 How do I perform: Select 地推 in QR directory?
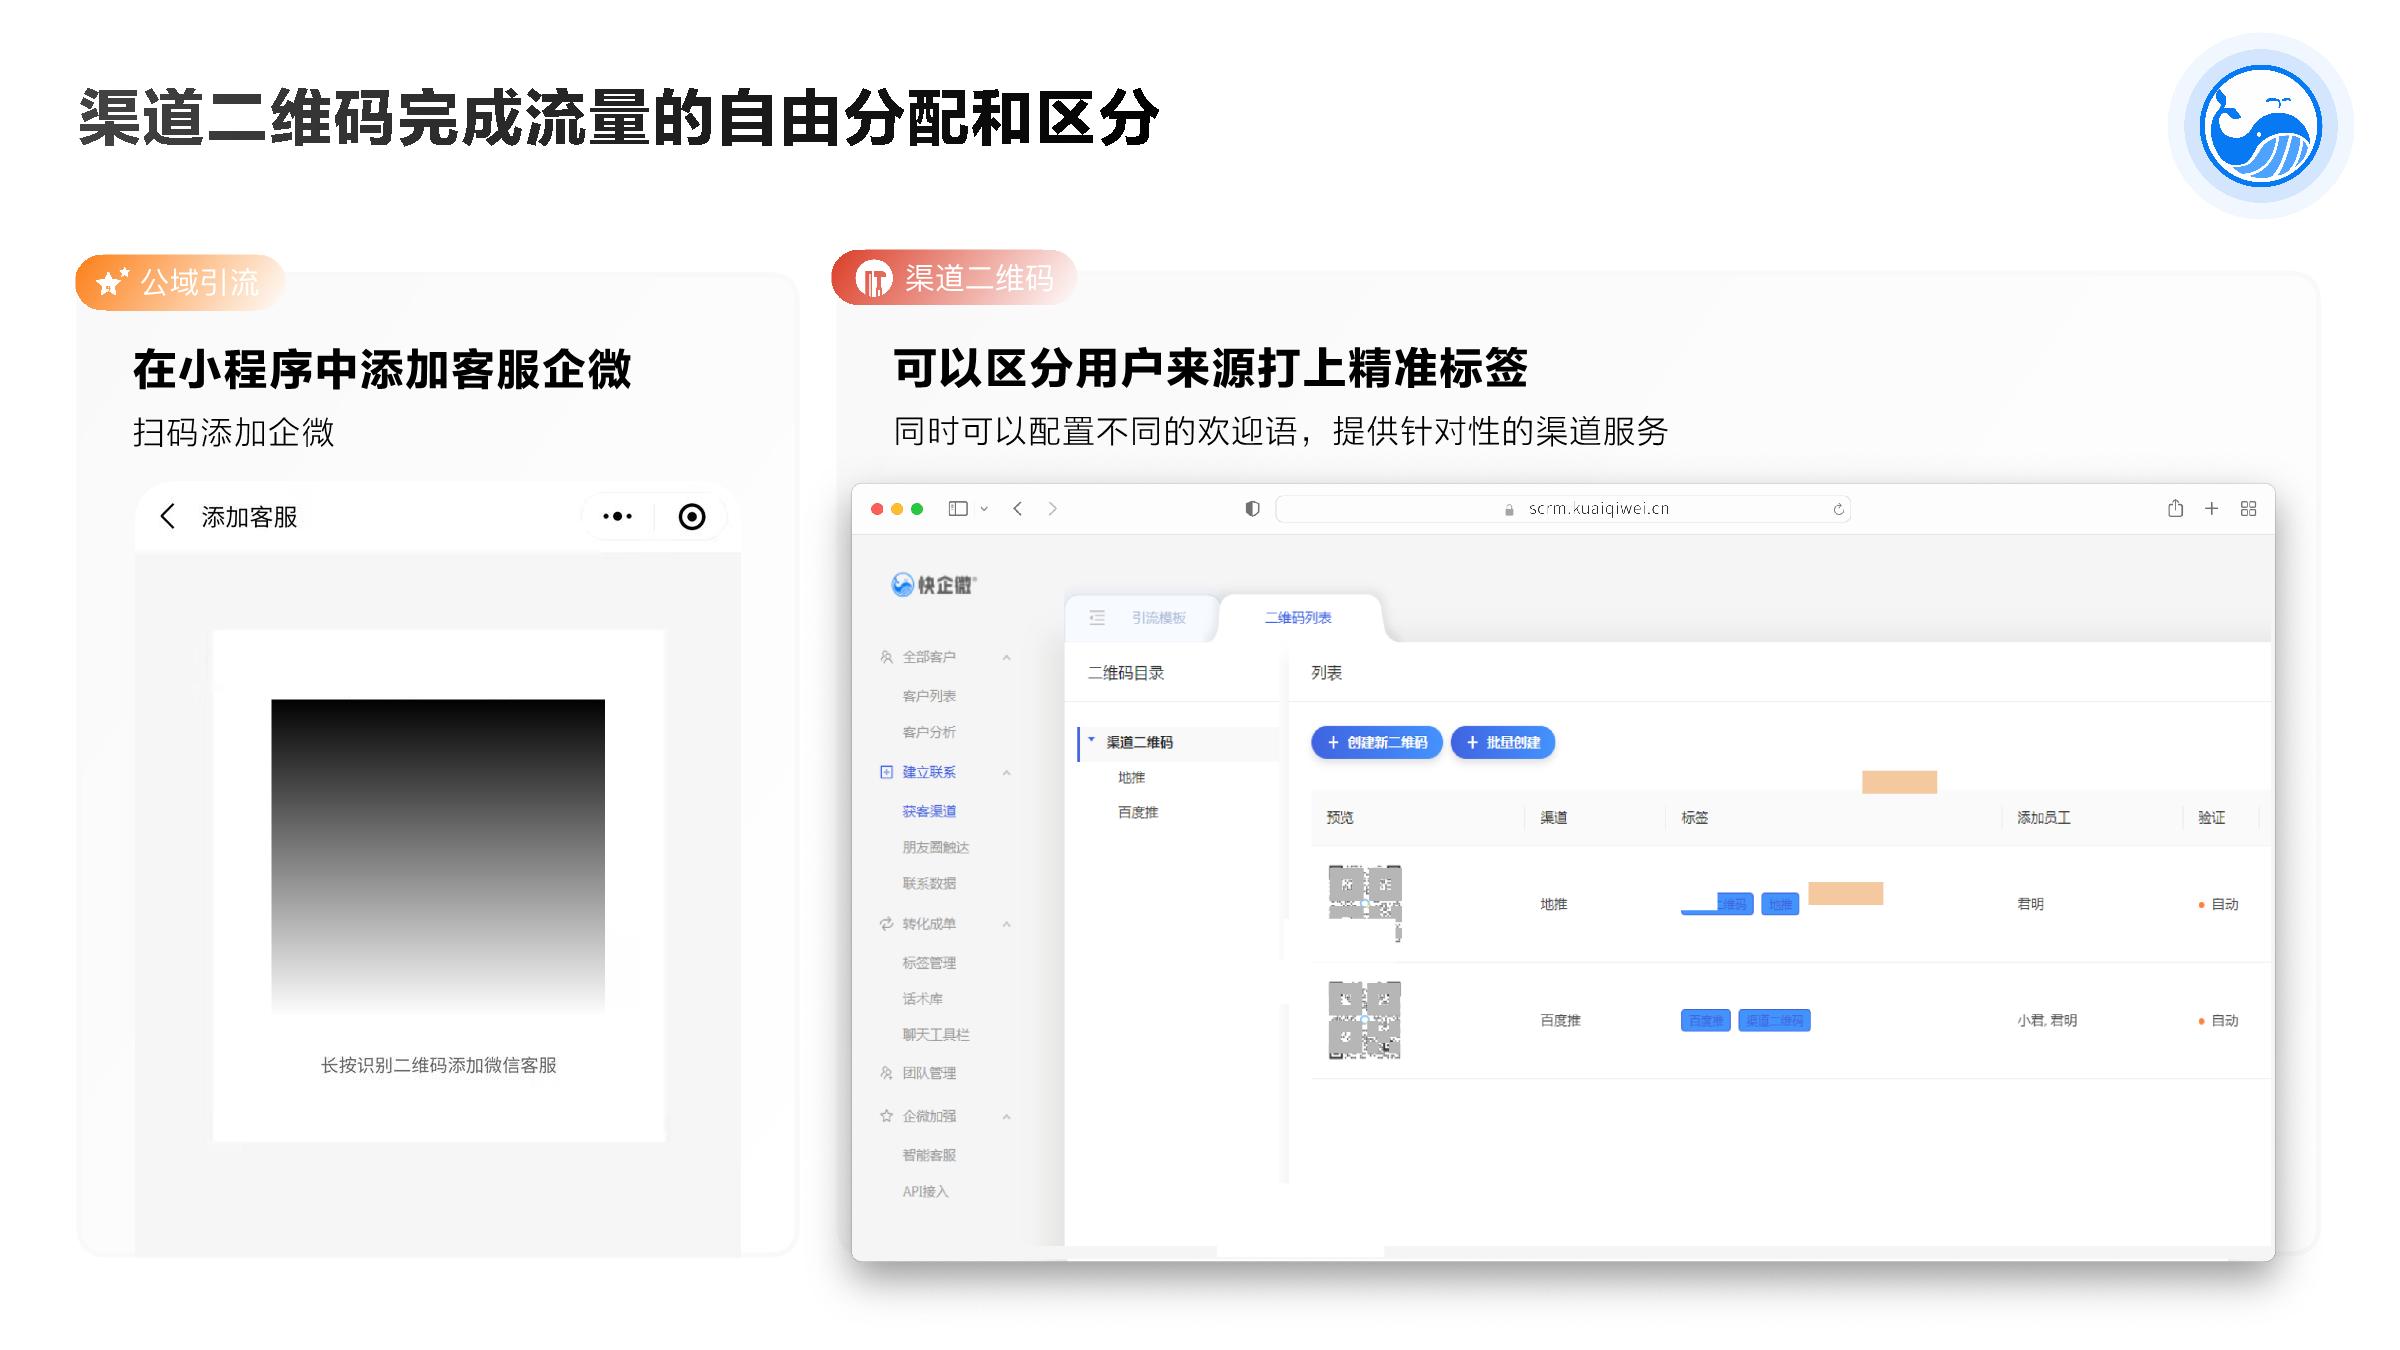1131,777
